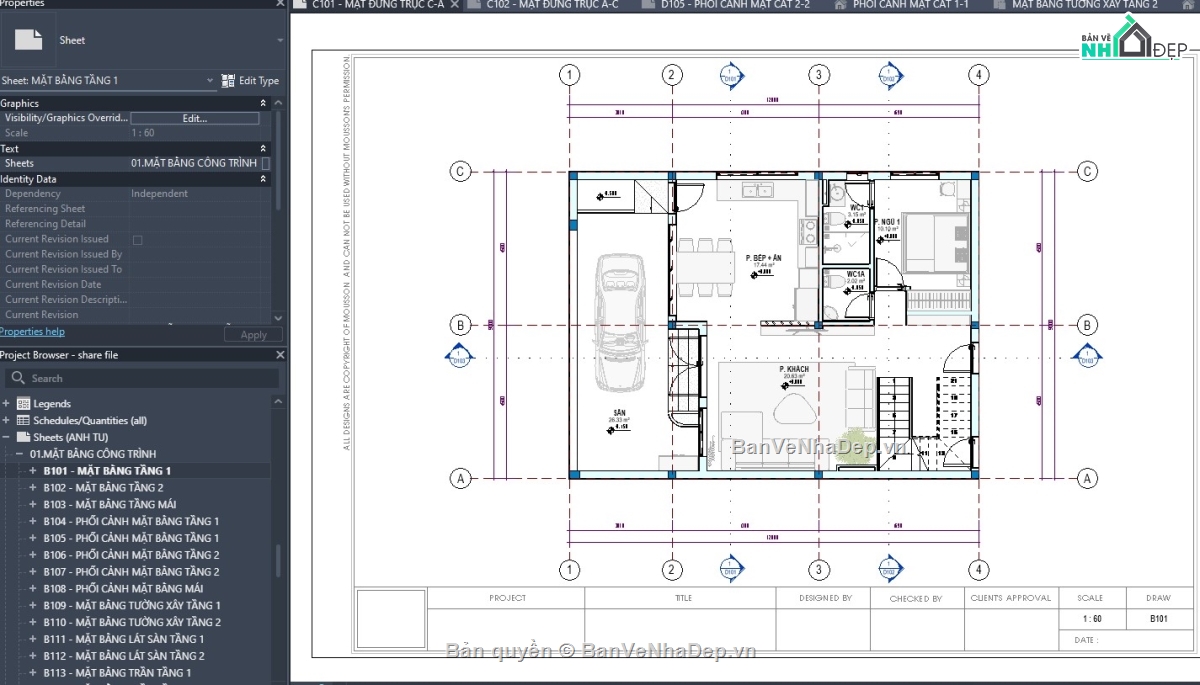The height and width of the screenshot is (685, 1200).
Task: Open the Sheet type selector dropdown
Action: point(280,41)
